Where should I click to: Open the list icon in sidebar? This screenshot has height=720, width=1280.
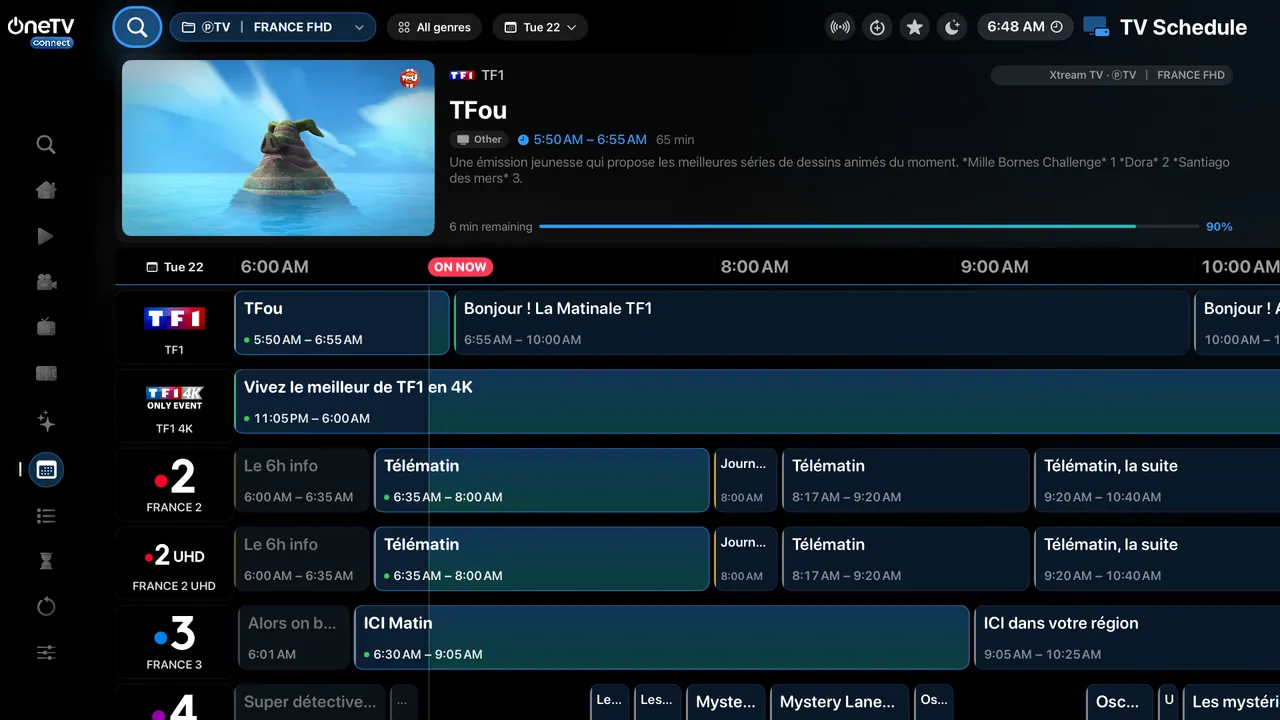pyautogui.click(x=46, y=516)
